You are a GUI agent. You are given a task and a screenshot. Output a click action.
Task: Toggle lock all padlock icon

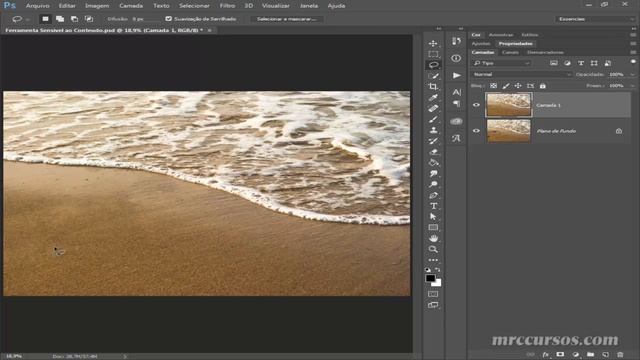click(x=542, y=86)
